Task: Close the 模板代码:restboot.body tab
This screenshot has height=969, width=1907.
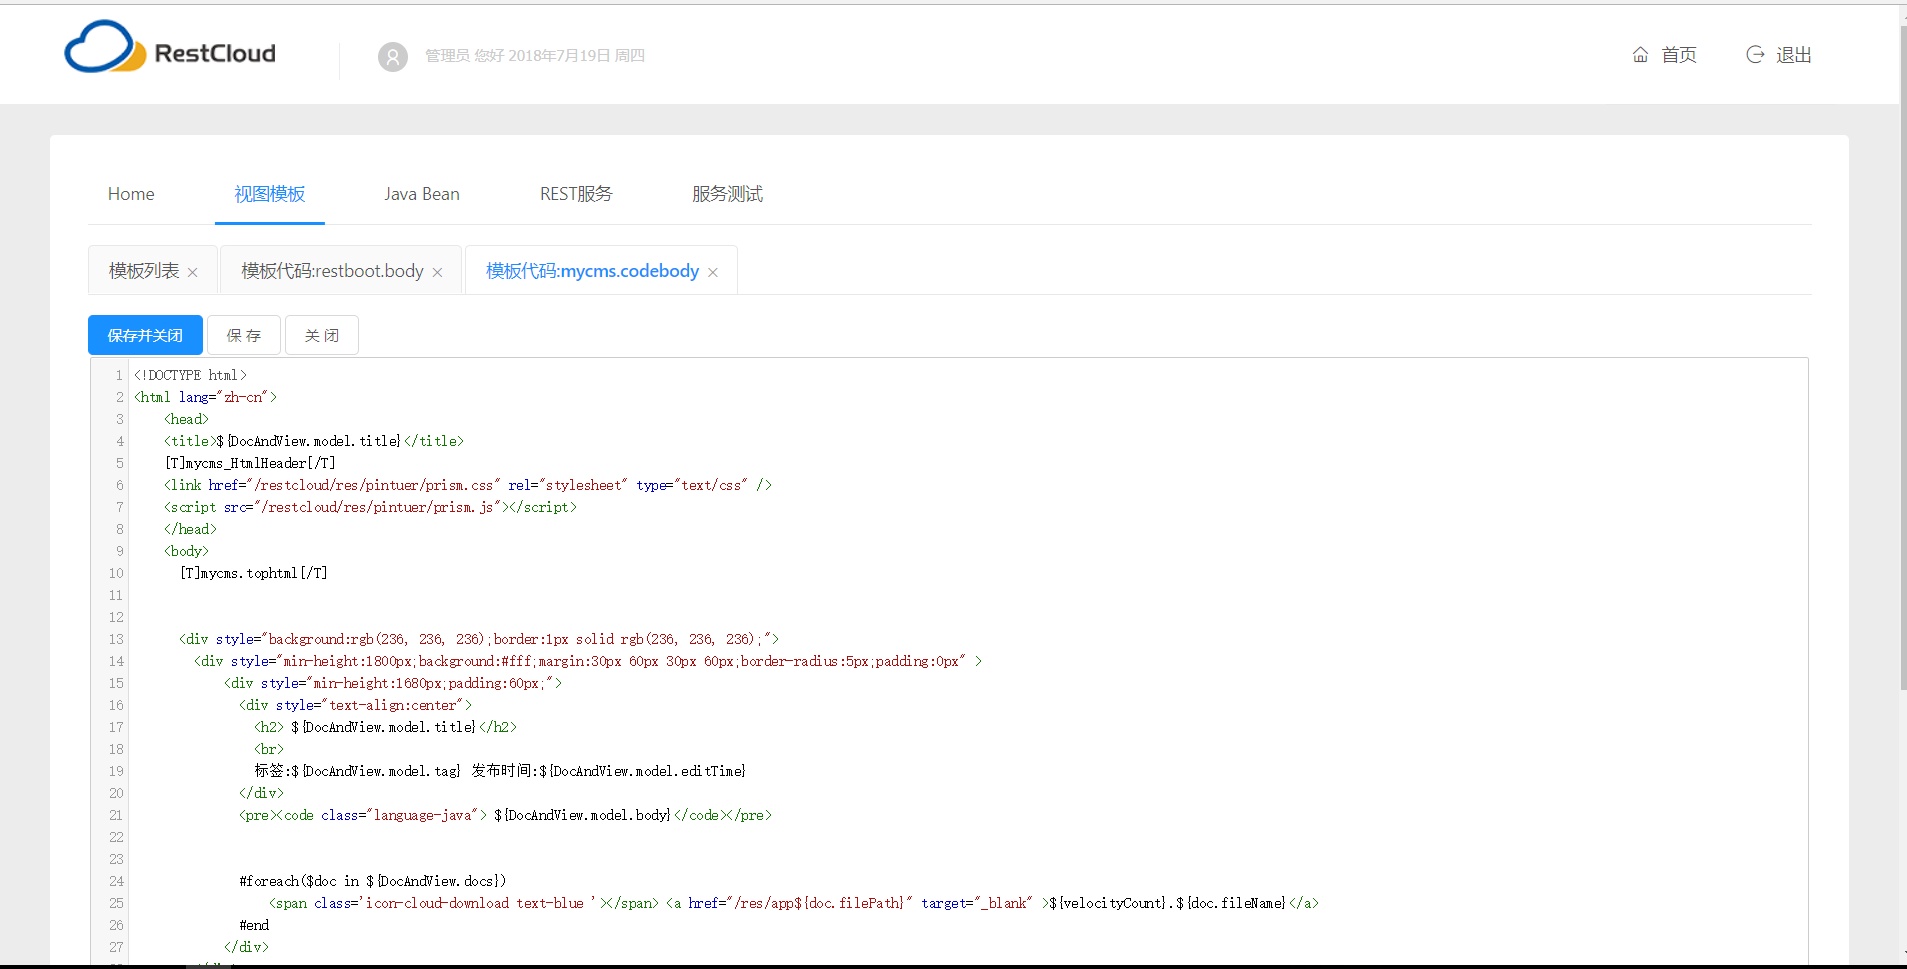Action: (437, 271)
